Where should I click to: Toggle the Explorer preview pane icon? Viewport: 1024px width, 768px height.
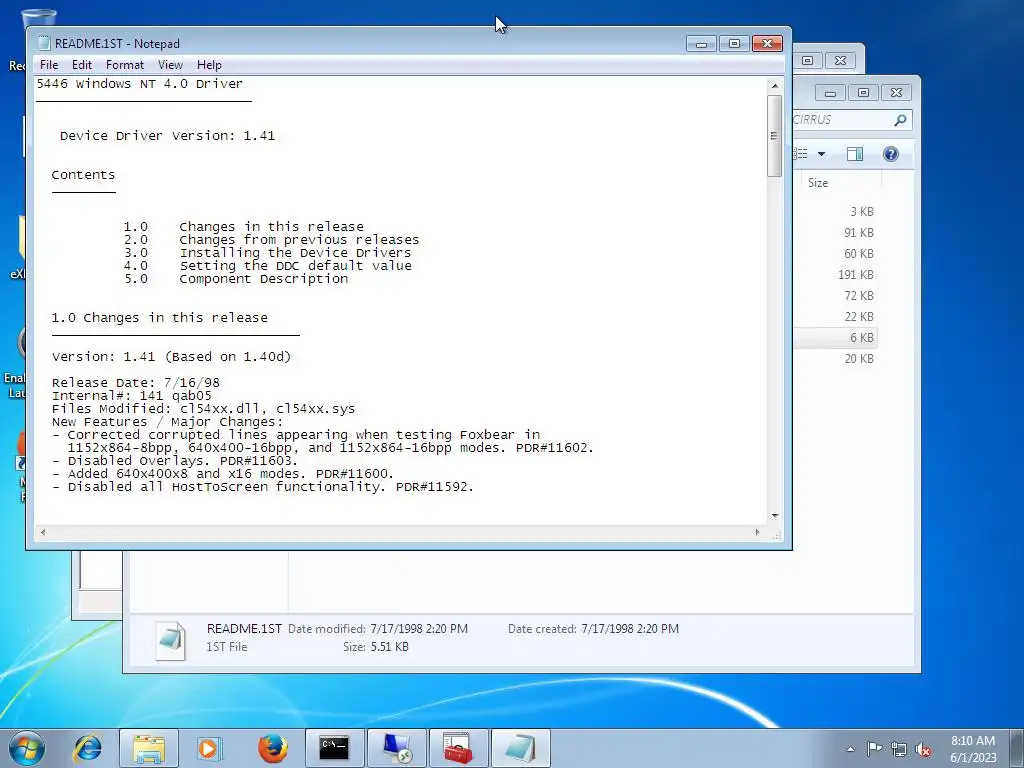pos(854,154)
